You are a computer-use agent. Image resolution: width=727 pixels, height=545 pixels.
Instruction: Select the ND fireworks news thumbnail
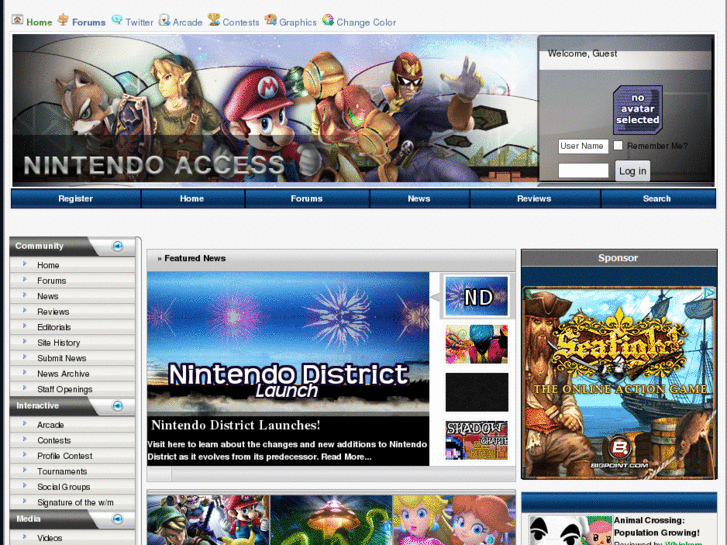[477, 296]
